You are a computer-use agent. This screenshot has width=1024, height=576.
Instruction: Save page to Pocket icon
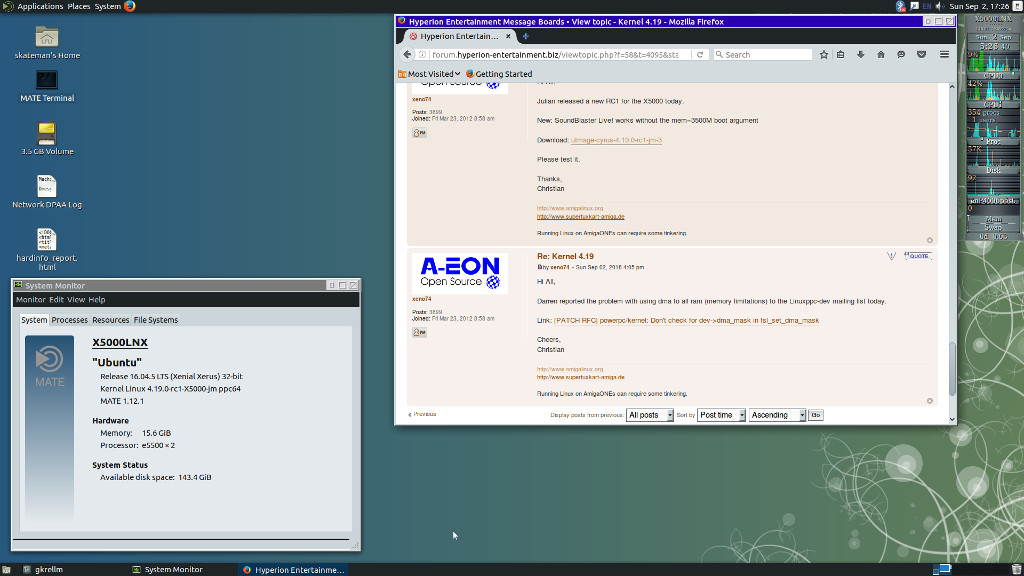(921, 55)
